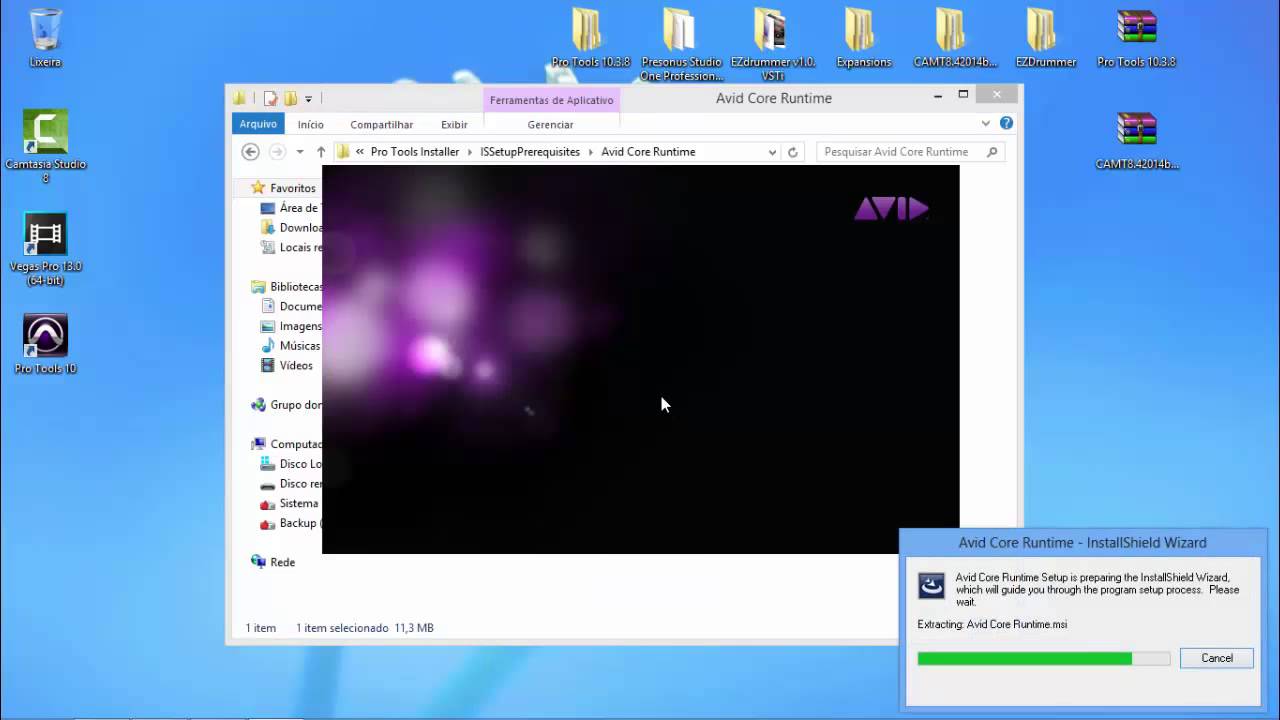Open the Imagens library
The width and height of the screenshot is (1280, 720).
[291, 326]
